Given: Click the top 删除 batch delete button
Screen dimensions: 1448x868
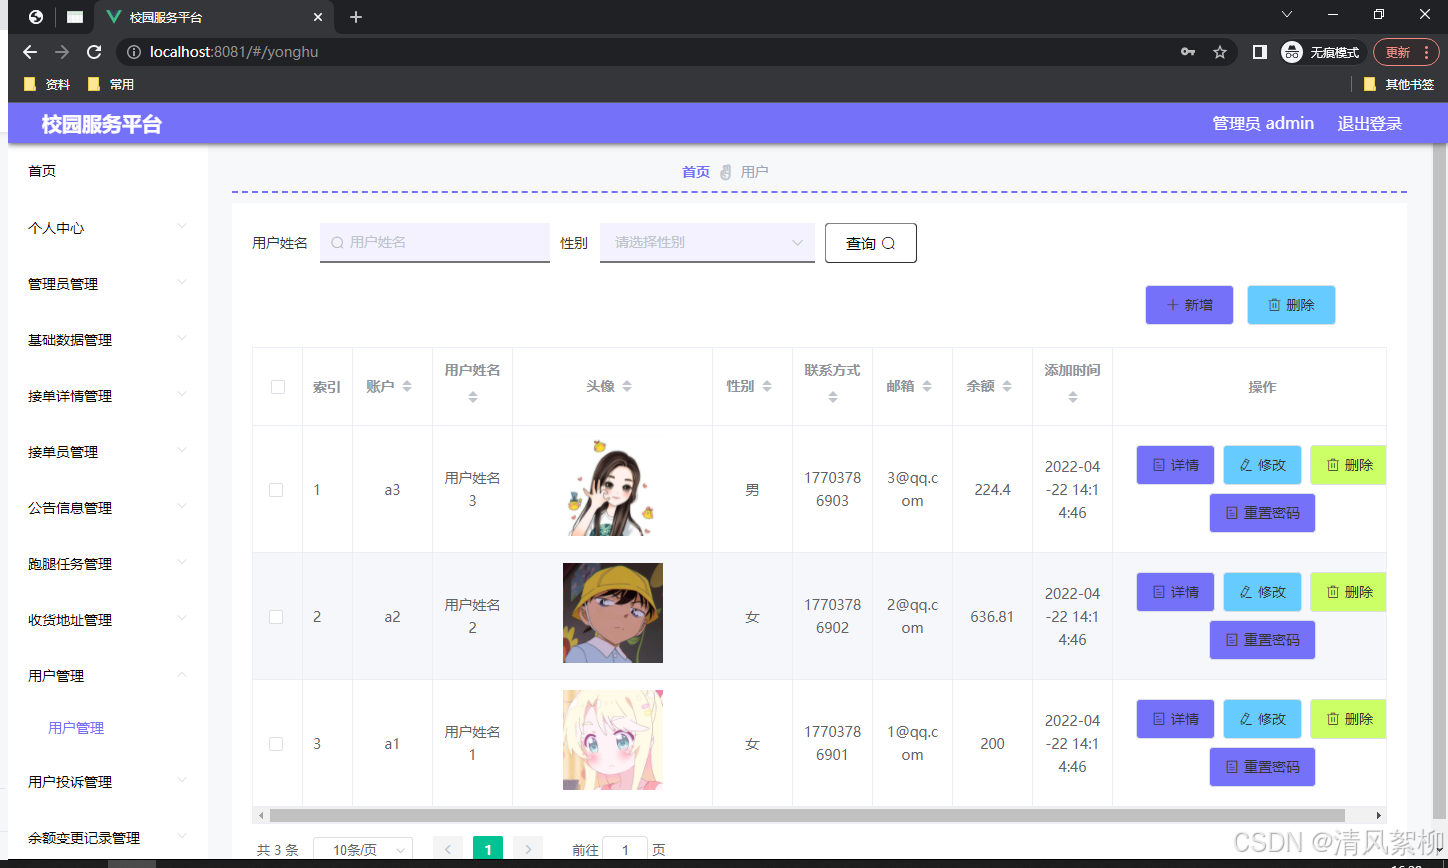Looking at the screenshot, I should point(1291,305).
